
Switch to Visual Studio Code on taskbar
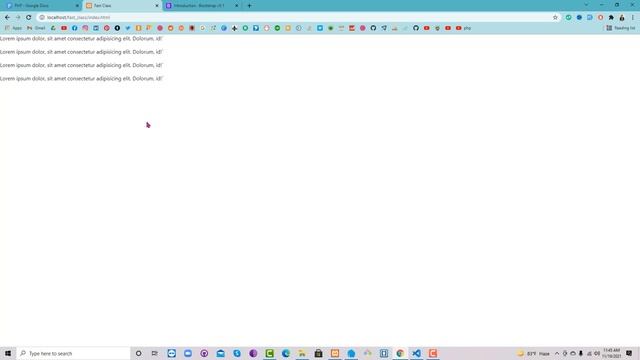416,353
